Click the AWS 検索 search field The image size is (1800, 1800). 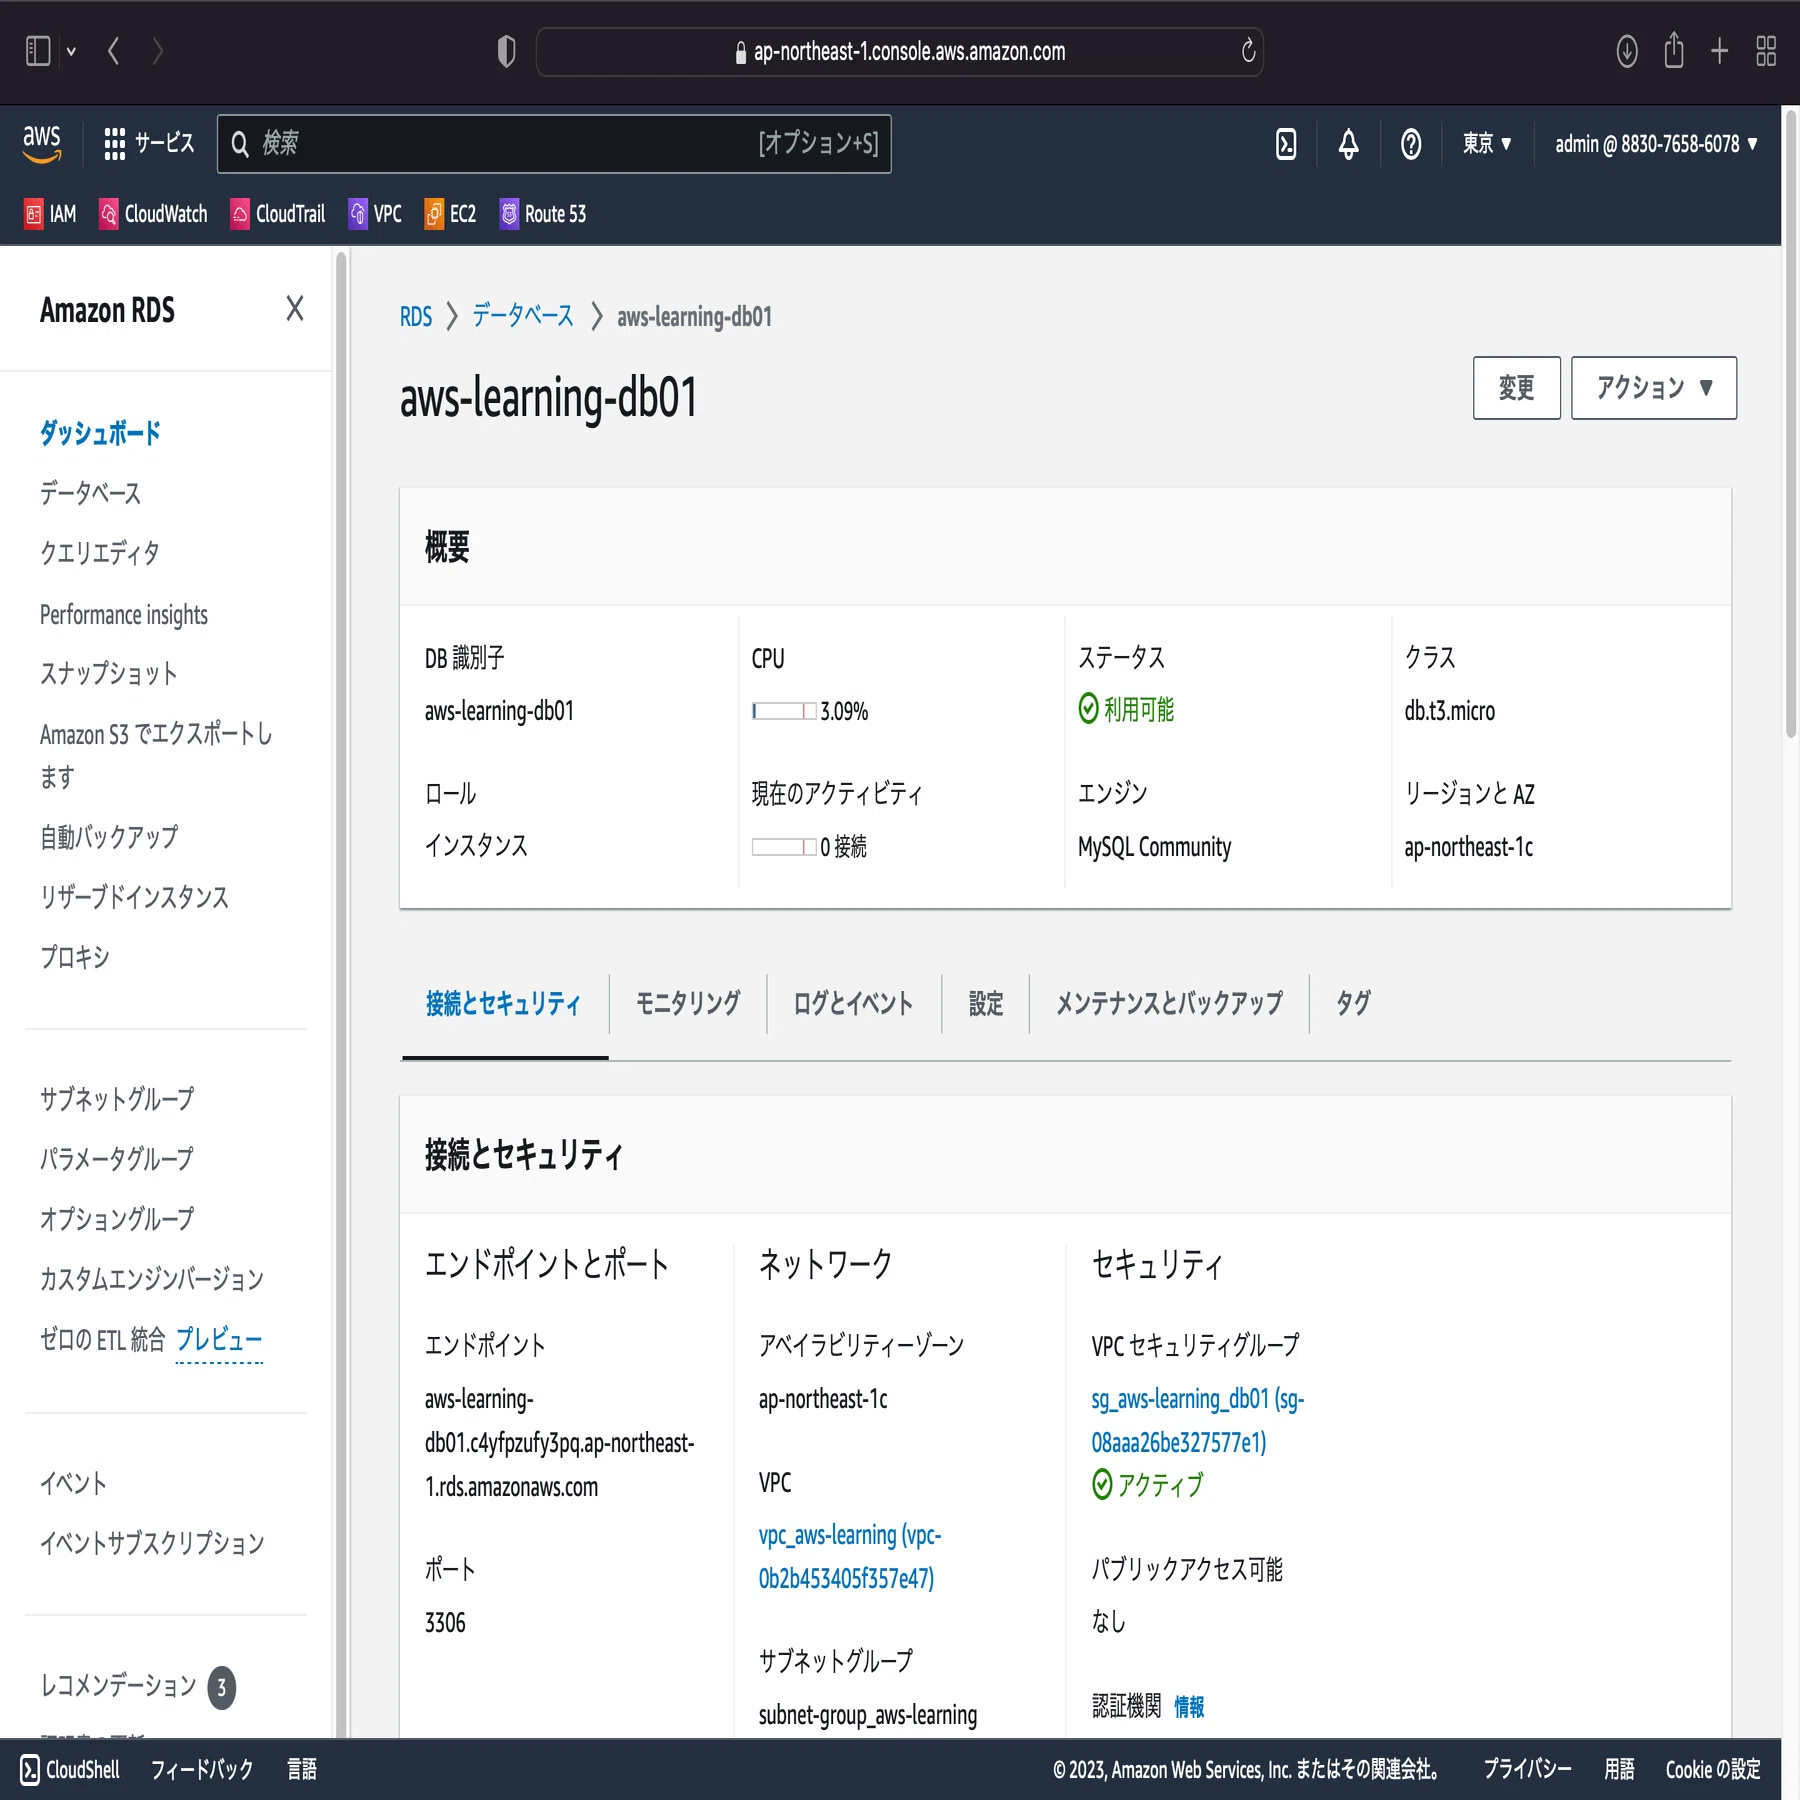tap(554, 144)
